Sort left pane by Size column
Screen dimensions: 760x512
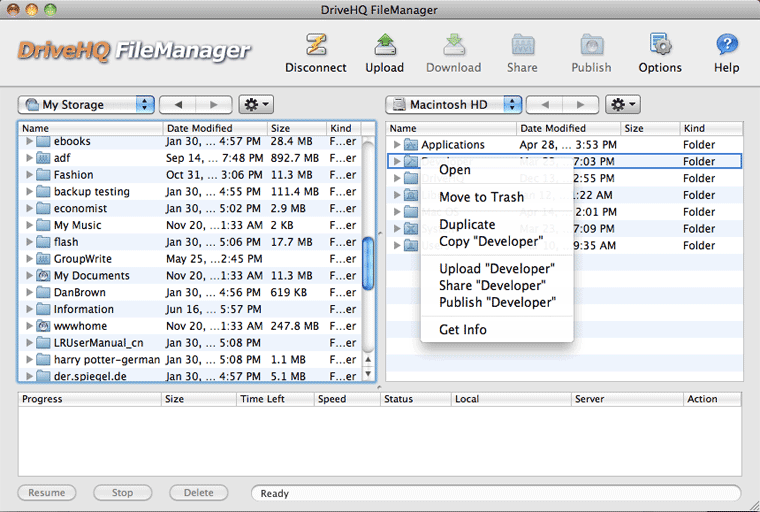click(297, 128)
